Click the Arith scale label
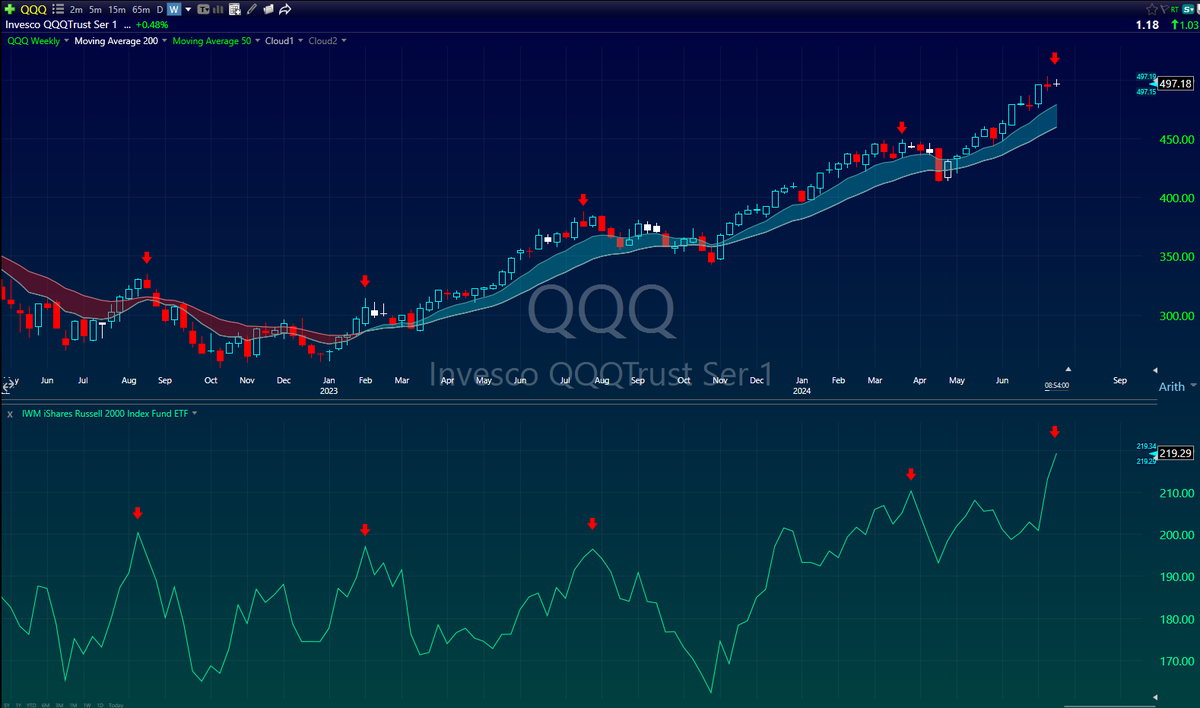This screenshot has height=708, width=1200. 1171,386
